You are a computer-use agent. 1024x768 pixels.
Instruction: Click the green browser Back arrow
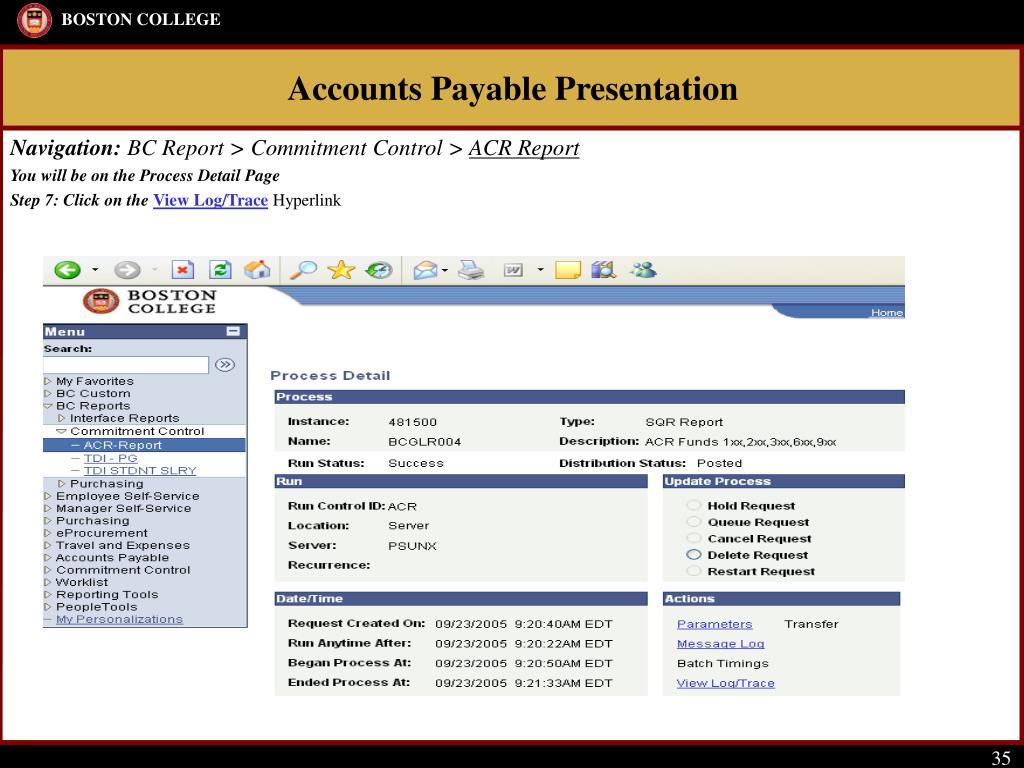pos(67,270)
